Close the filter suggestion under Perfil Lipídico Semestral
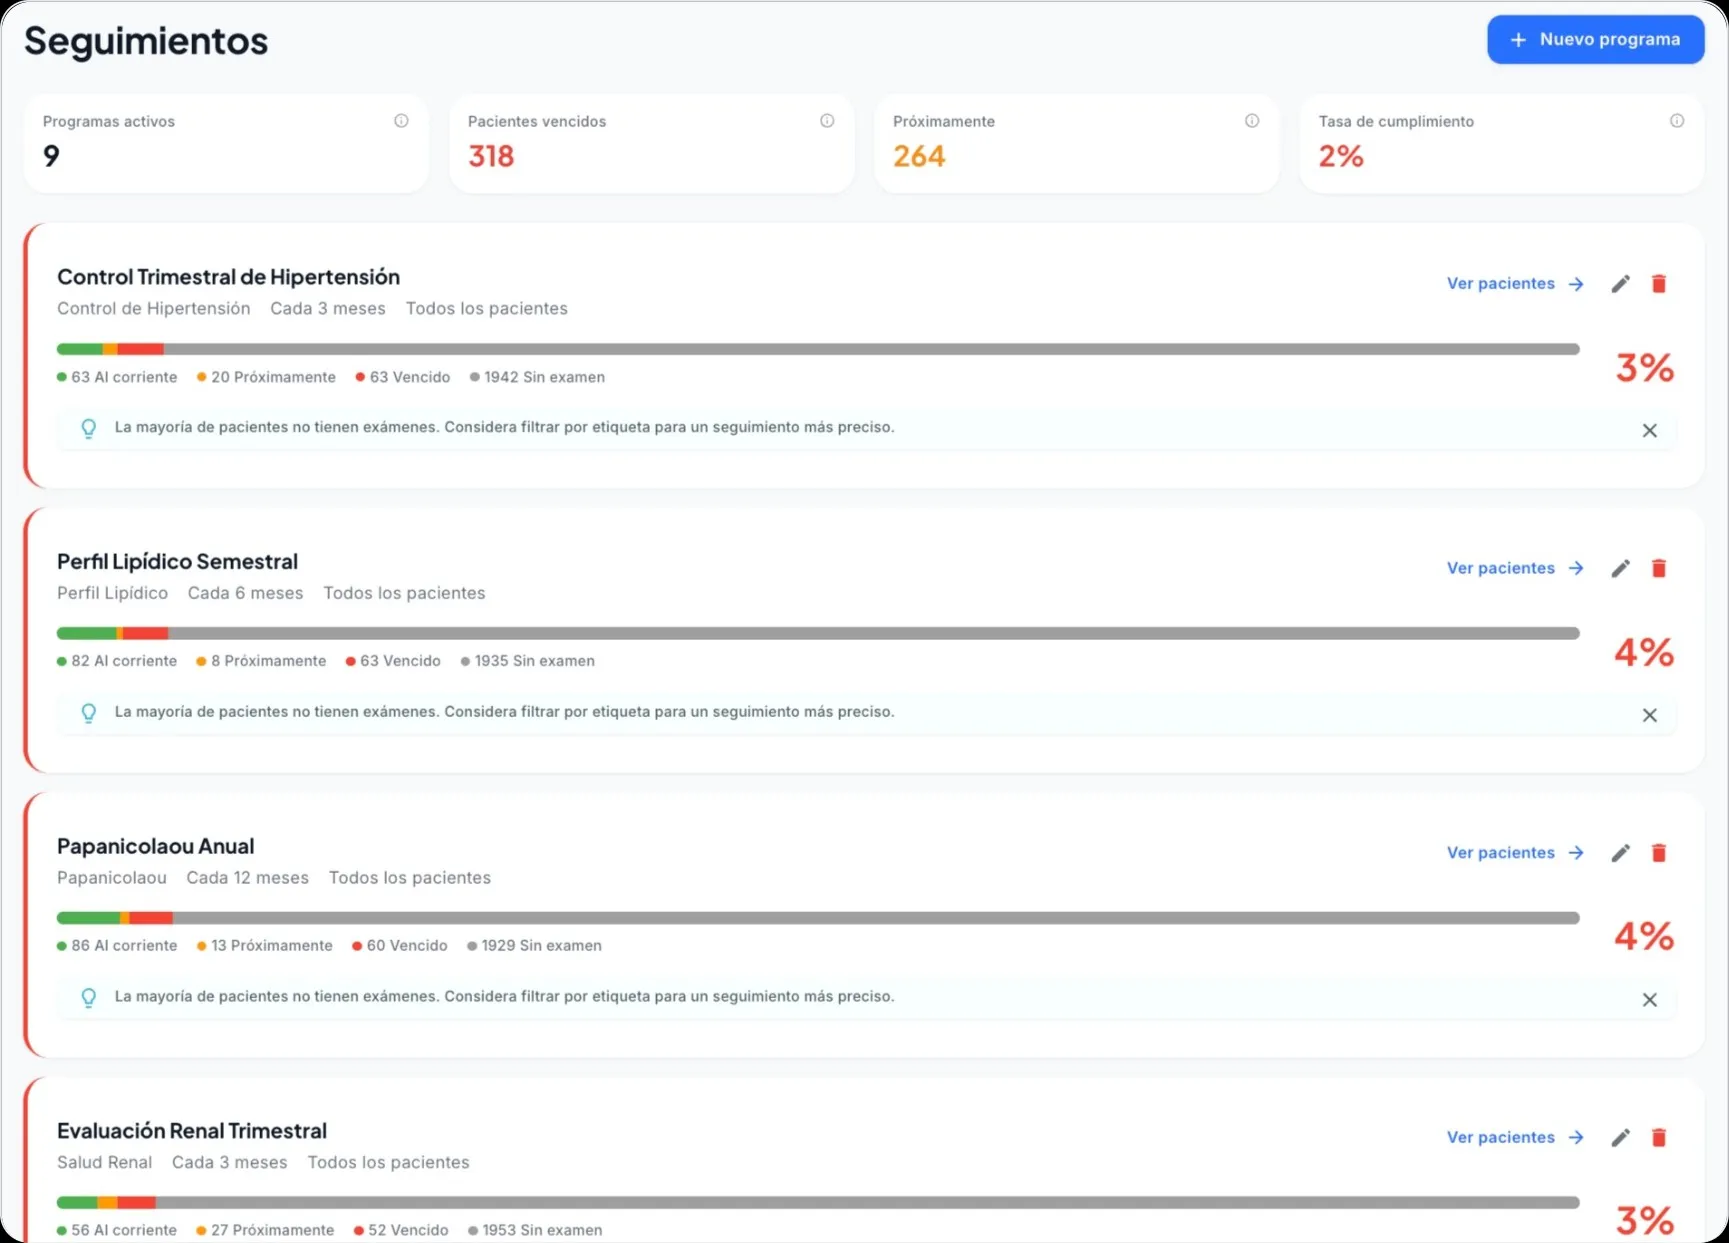Image resolution: width=1729 pixels, height=1243 pixels. click(1650, 715)
